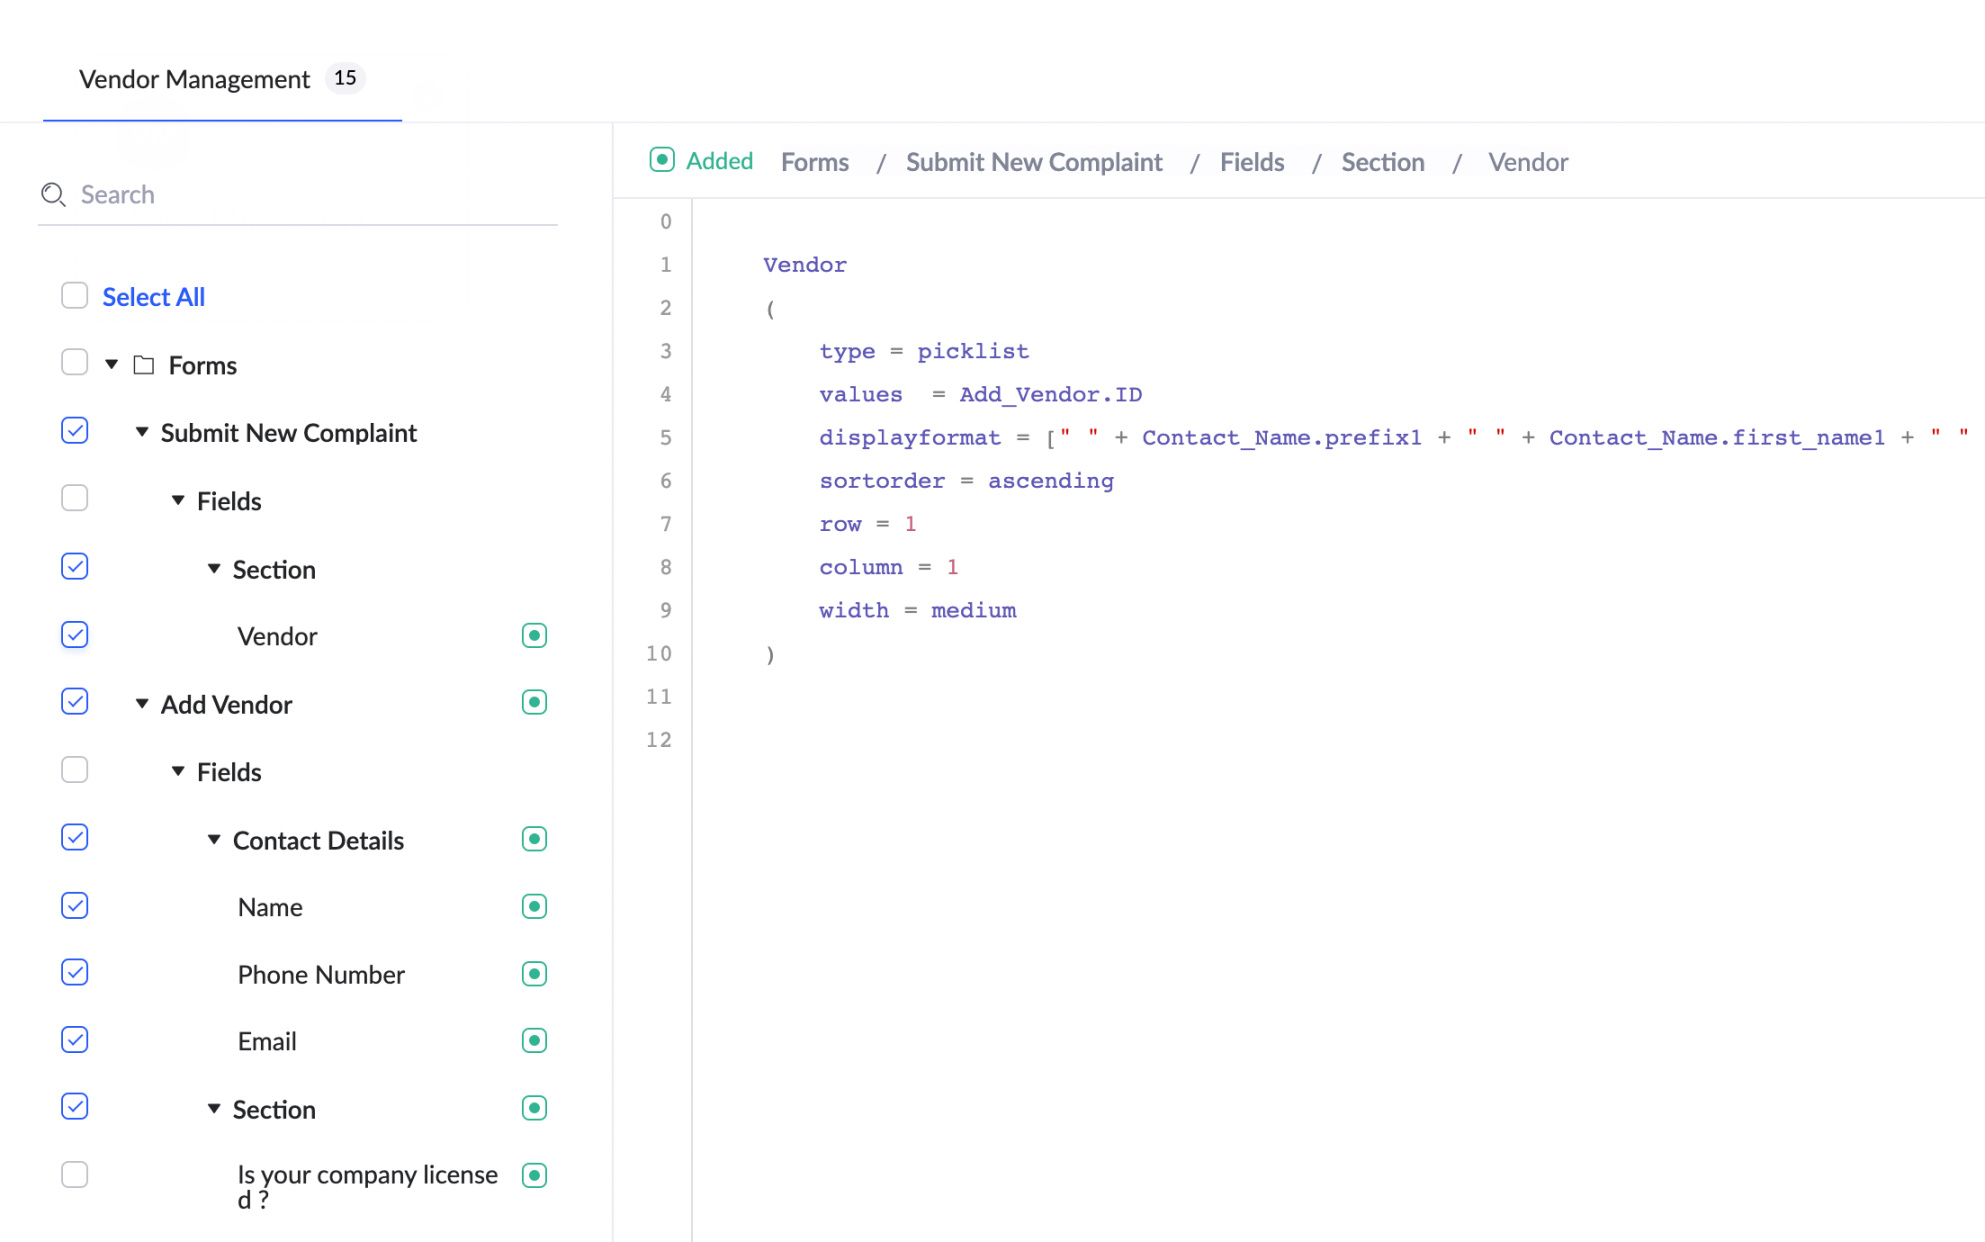
Task: Check the Fields checkbox under Add Vendor
Action: 75,769
